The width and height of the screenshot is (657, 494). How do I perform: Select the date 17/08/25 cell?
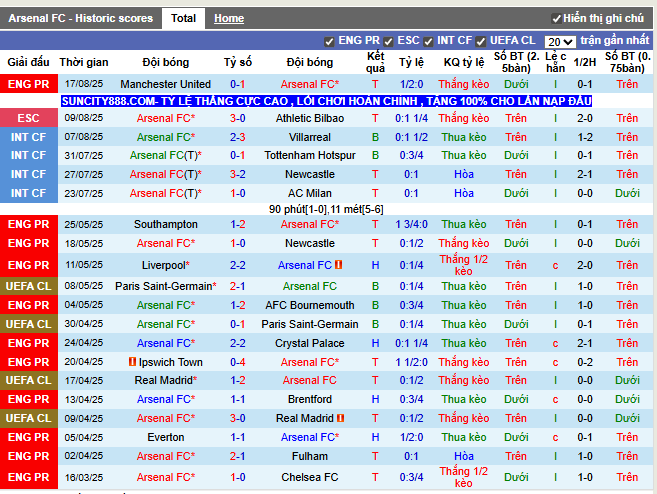click(x=84, y=84)
